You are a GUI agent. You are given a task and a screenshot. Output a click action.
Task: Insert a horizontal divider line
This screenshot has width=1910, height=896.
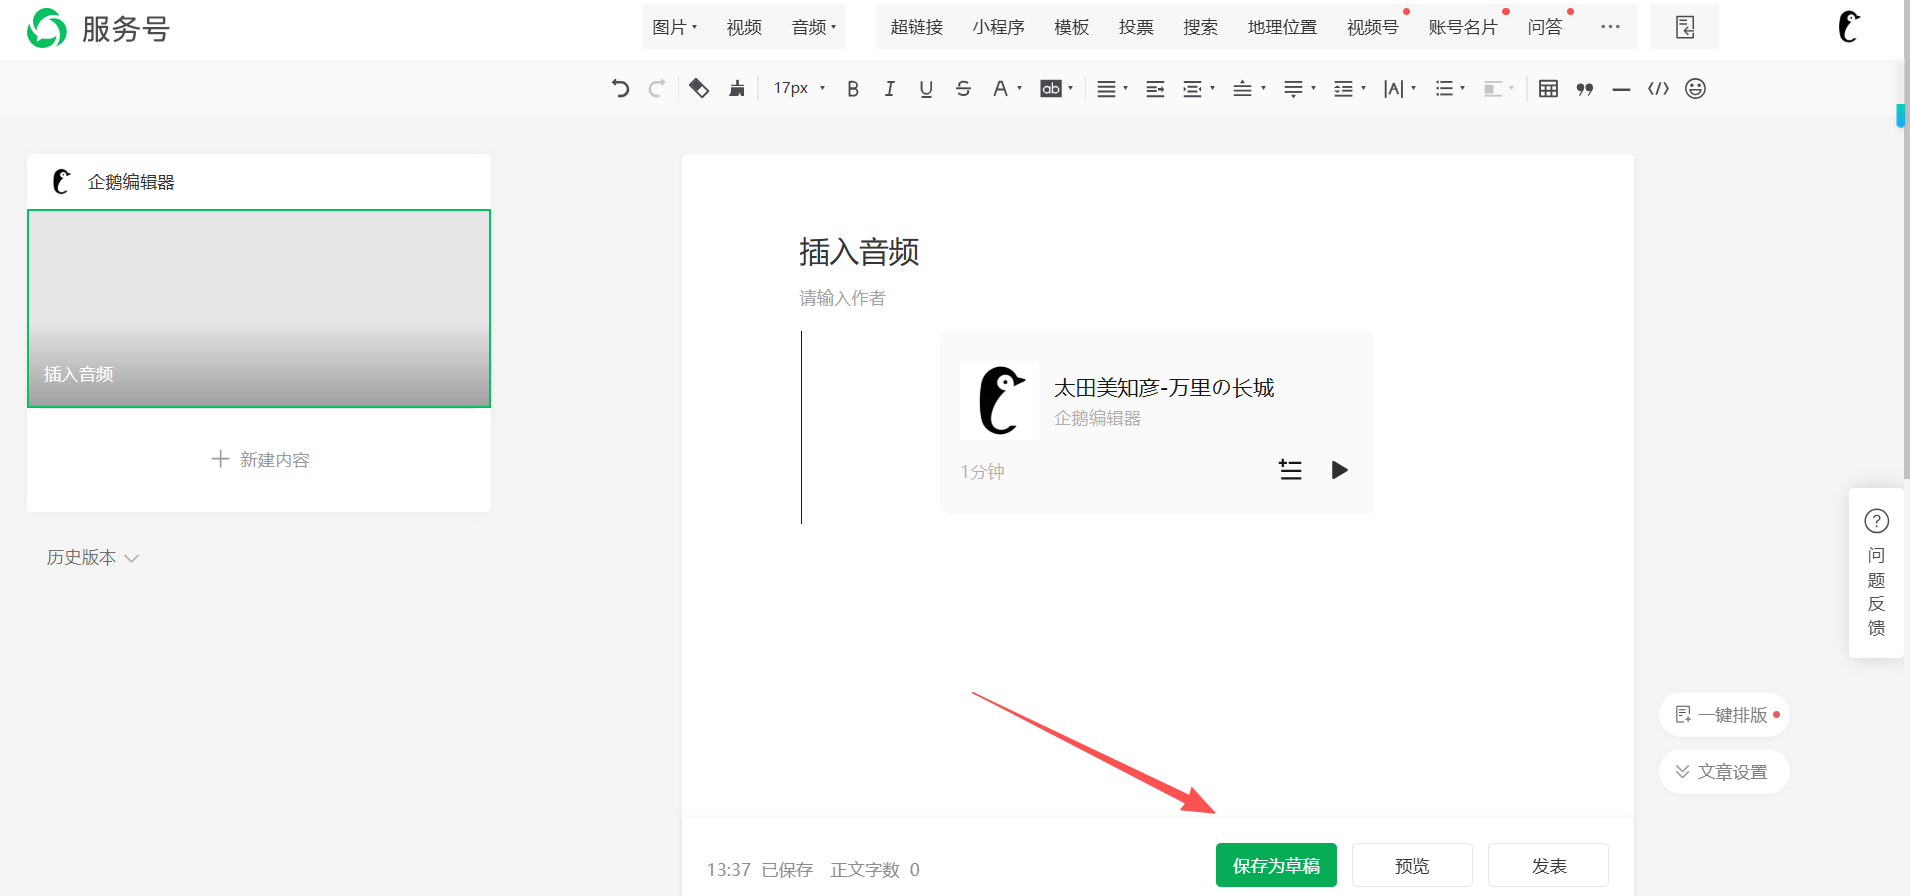(1621, 89)
